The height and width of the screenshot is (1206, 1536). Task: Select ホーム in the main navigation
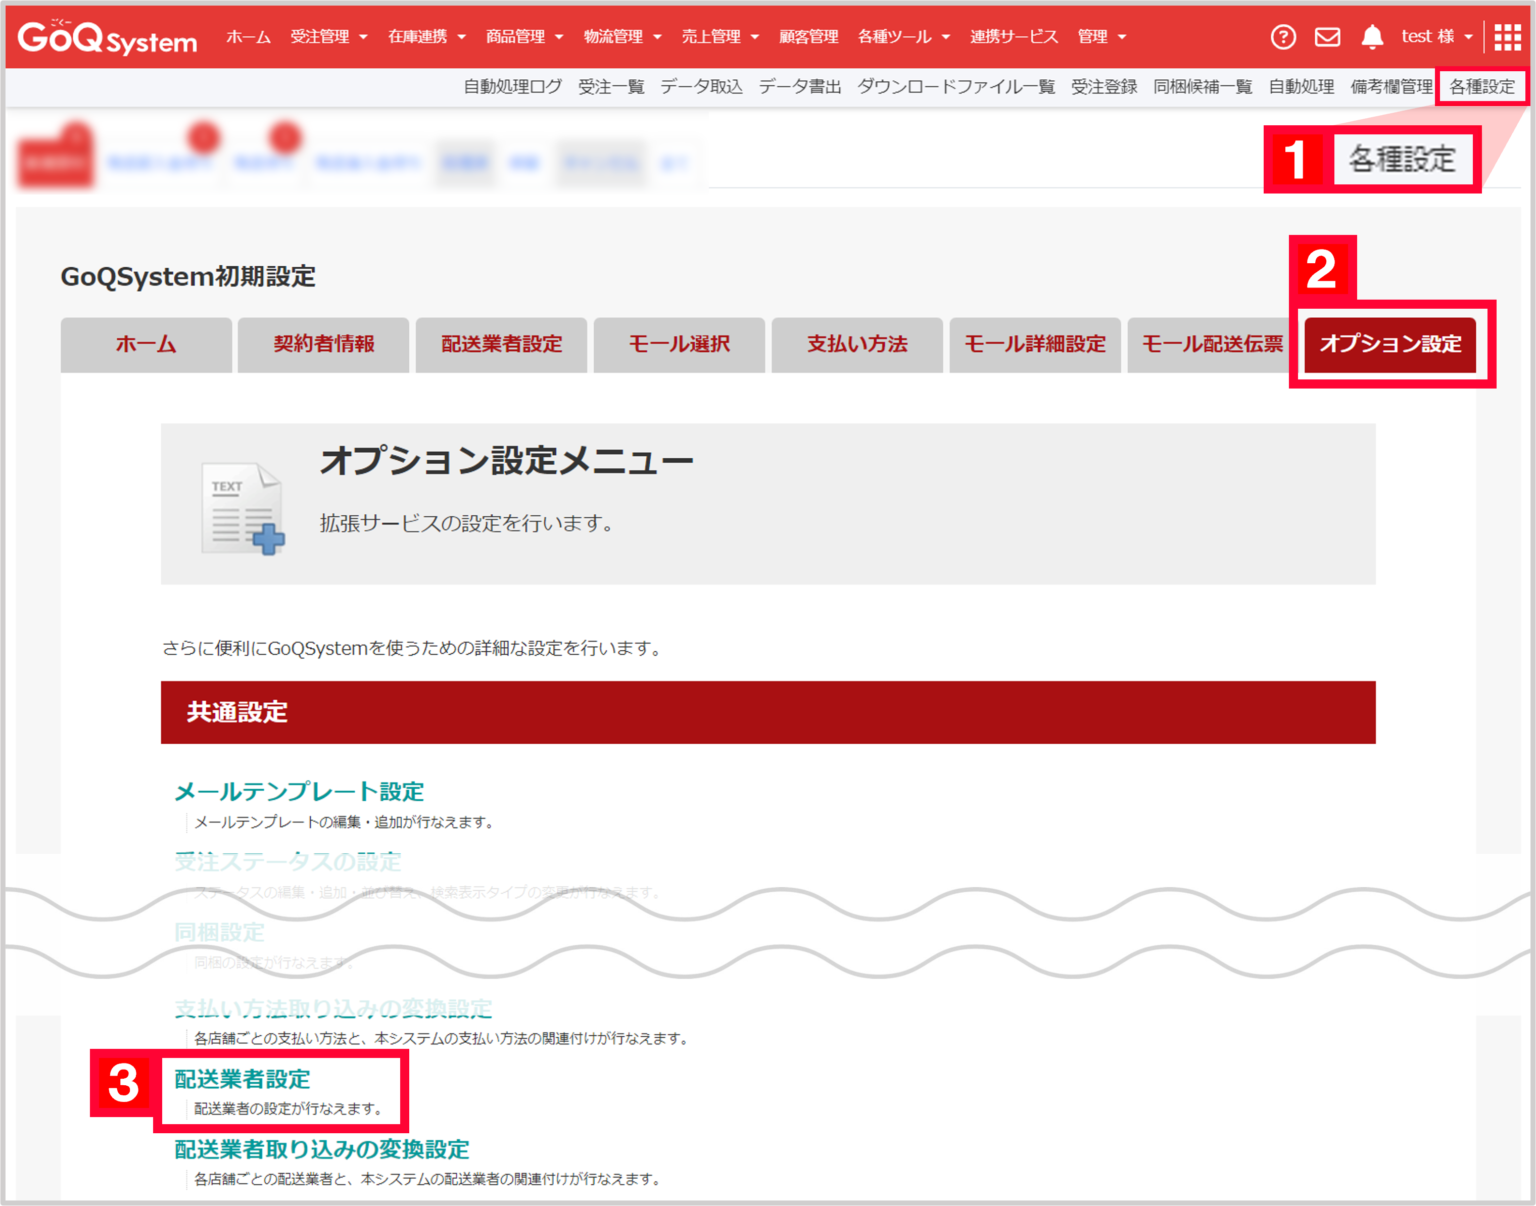point(247,36)
